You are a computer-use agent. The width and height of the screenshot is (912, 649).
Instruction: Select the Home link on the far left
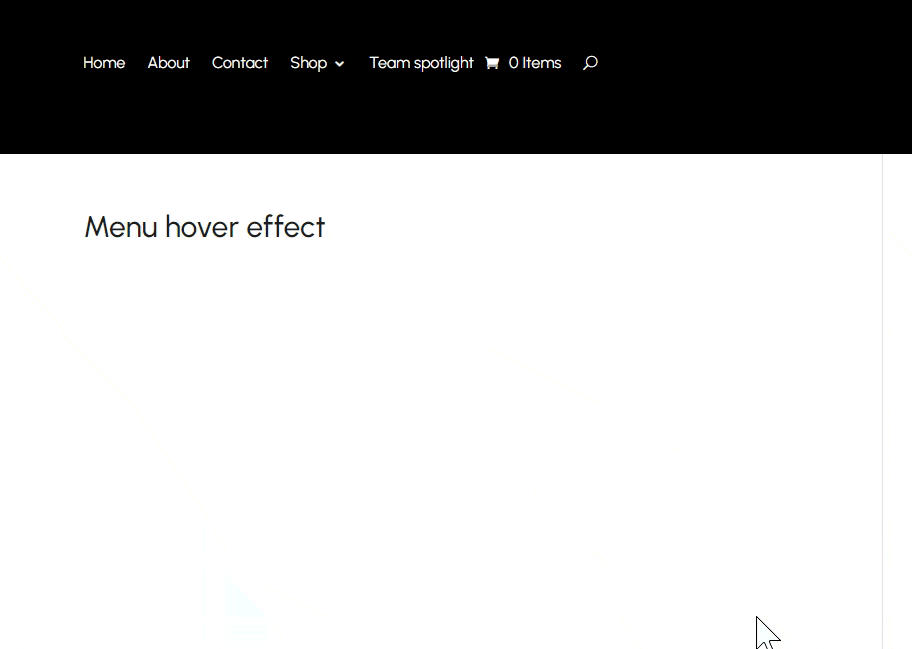pos(104,63)
